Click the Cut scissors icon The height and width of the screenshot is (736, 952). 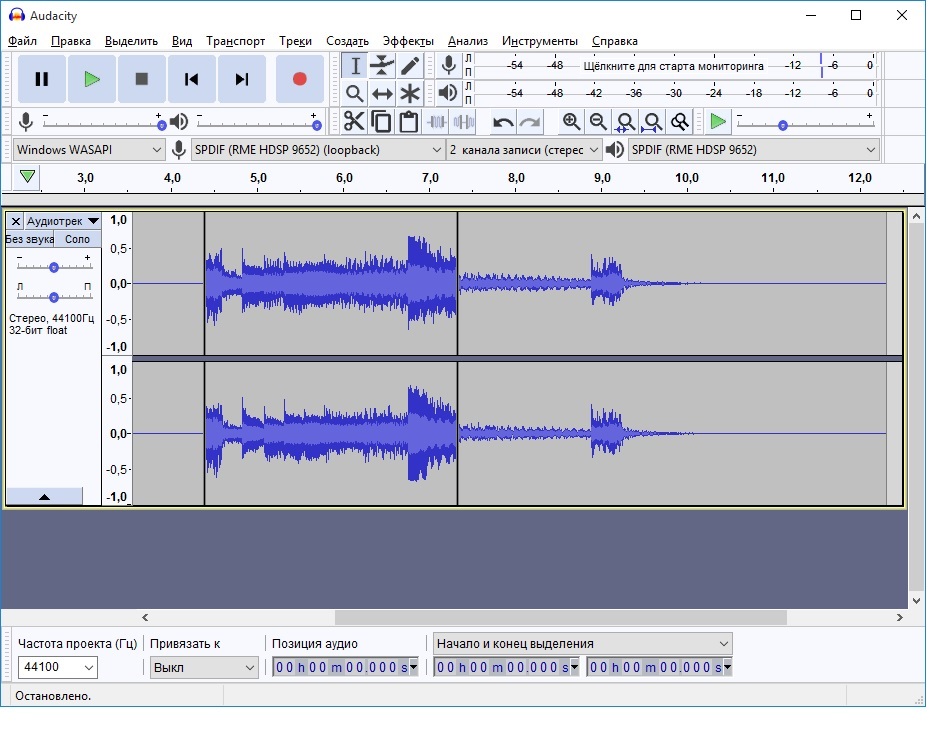click(354, 122)
